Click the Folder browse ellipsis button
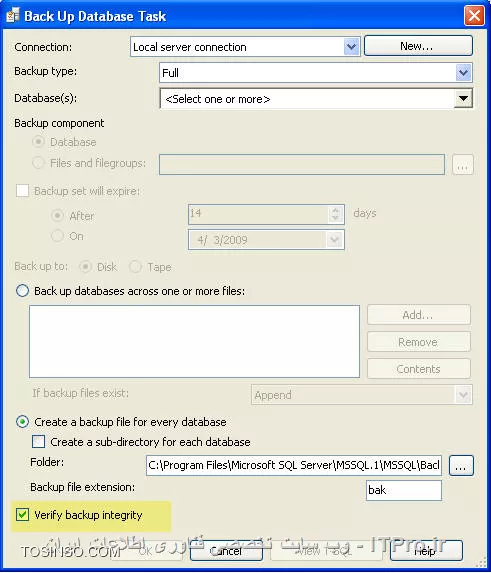Screen dimensions: 491x573 (x=461, y=465)
